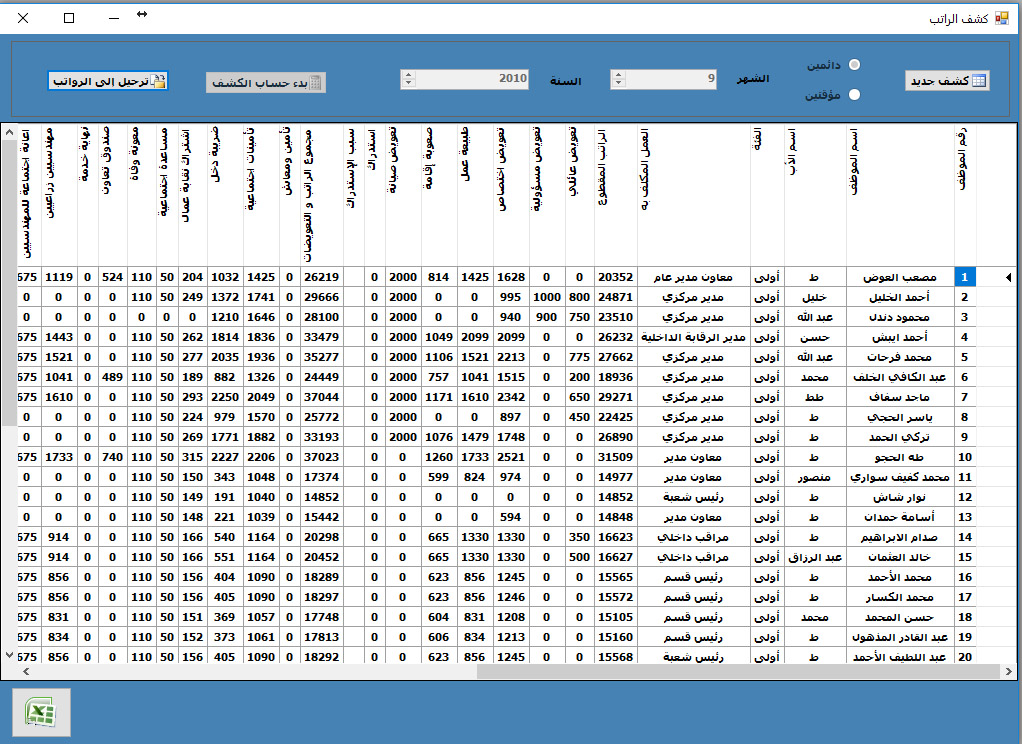Screen dimensions: 1022x744
Task: Click the app icon in the title bar
Action: (x=1002, y=18)
